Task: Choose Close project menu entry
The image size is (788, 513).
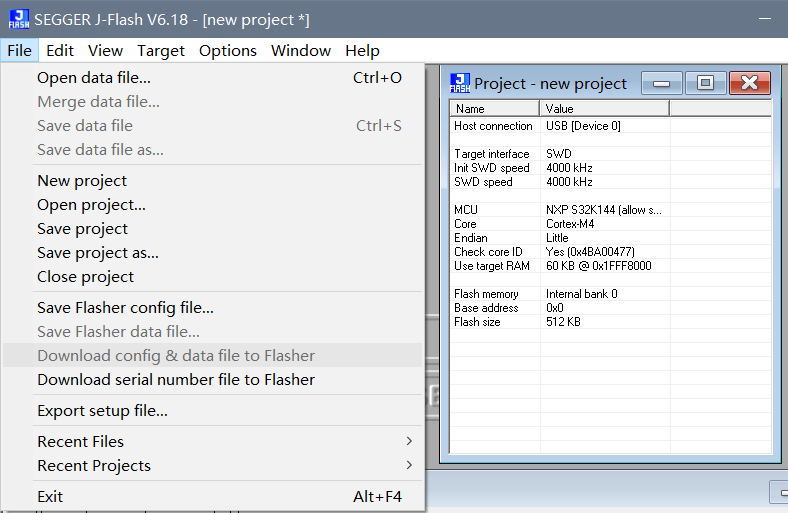Action: point(212,277)
